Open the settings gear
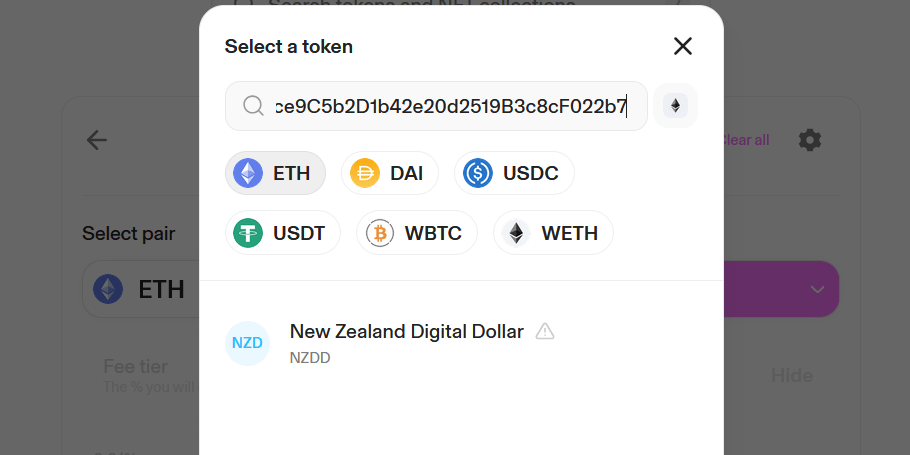This screenshot has height=455, width=910. (x=810, y=140)
